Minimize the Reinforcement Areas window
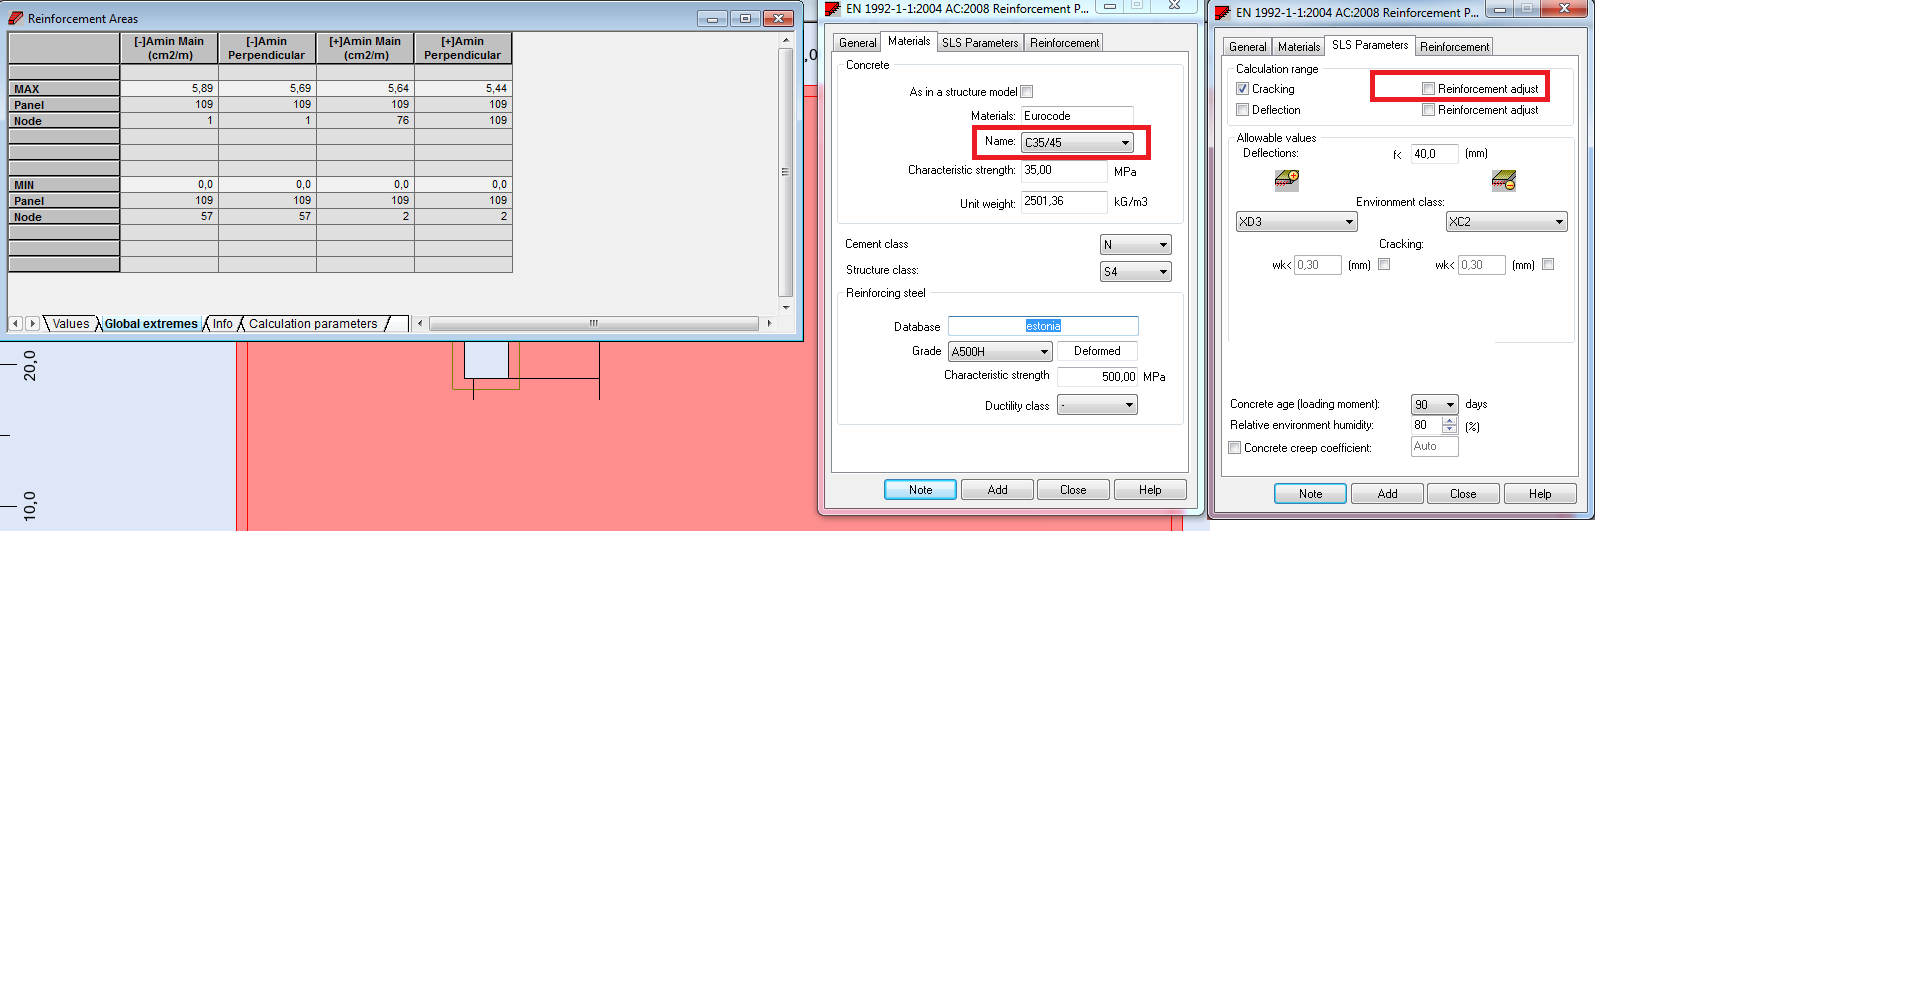Viewport: 1914px width, 996px height. tap(712, 18)
